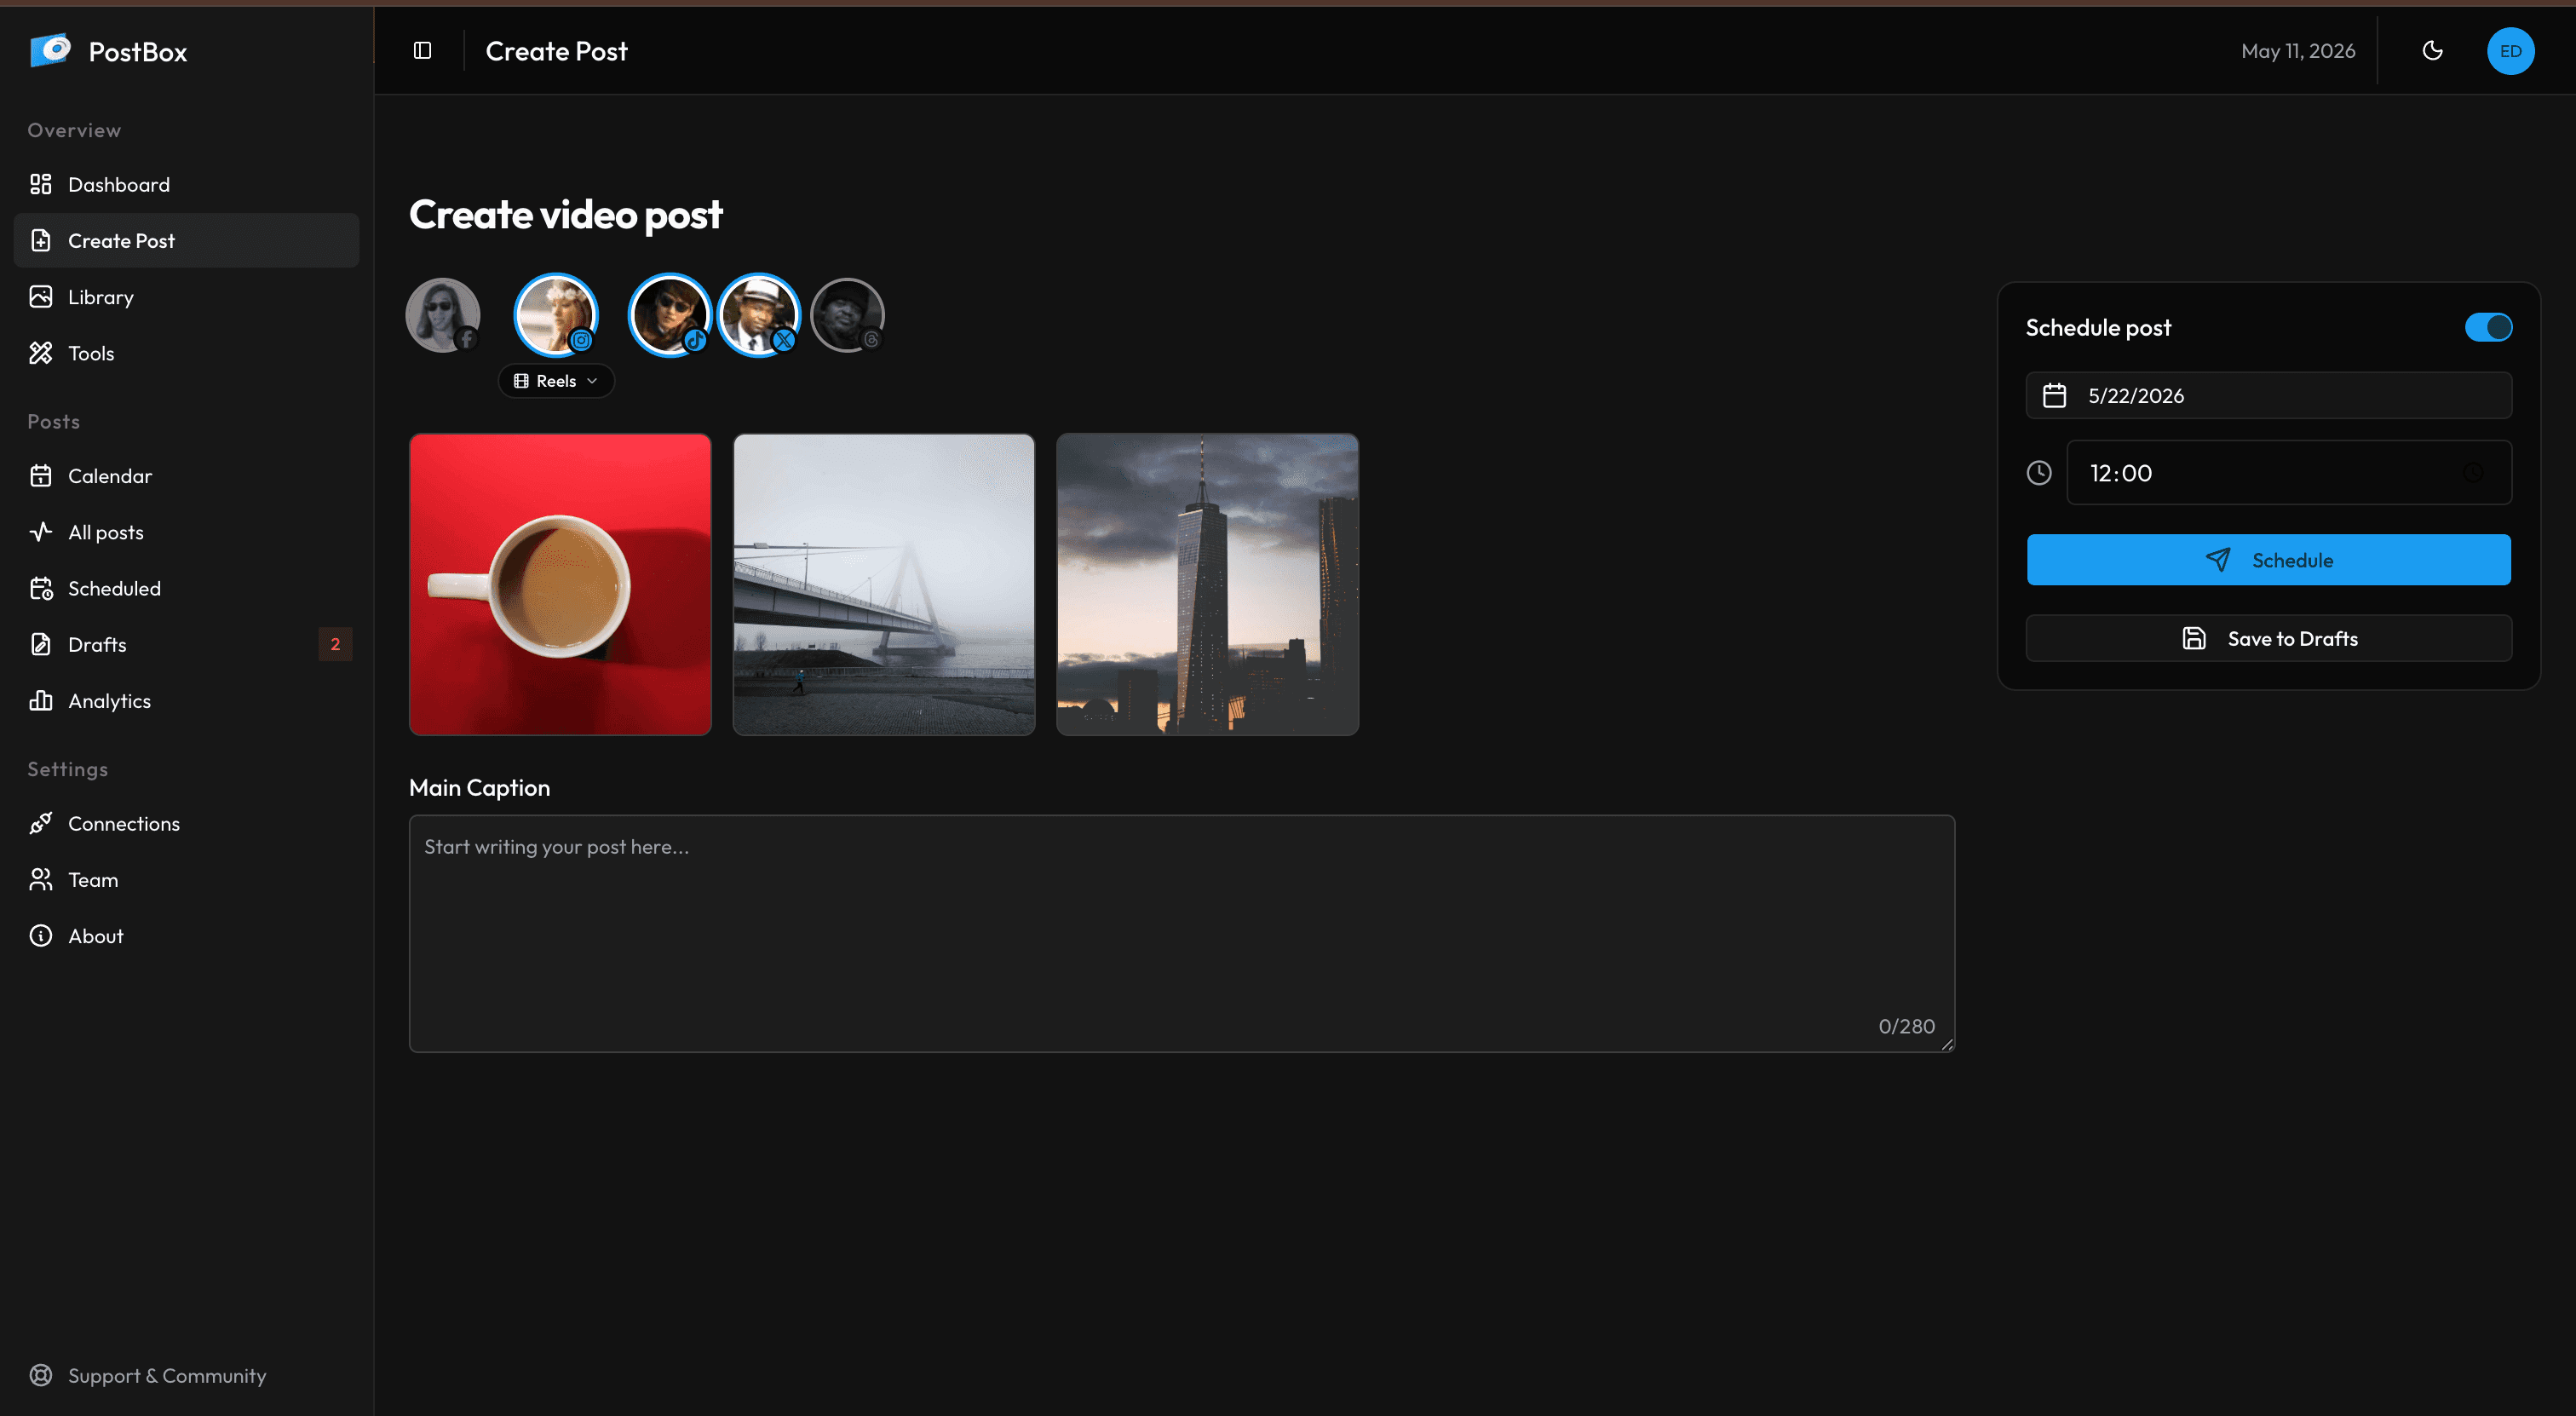Open the Reels post type dropdown
This screenshot has width=2576, height=1416.
(556, 381)
